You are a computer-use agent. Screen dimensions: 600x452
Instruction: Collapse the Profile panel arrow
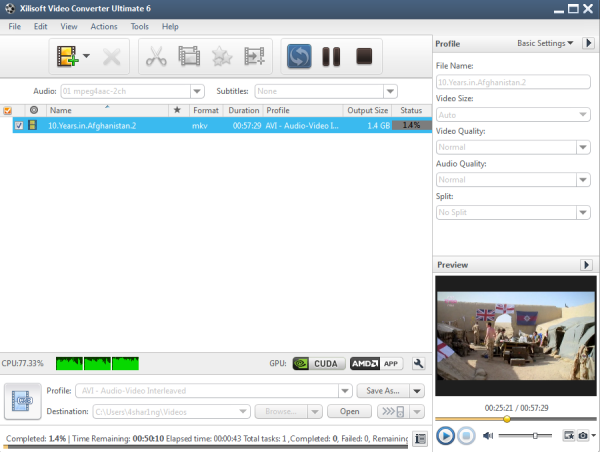coord(589,43)
